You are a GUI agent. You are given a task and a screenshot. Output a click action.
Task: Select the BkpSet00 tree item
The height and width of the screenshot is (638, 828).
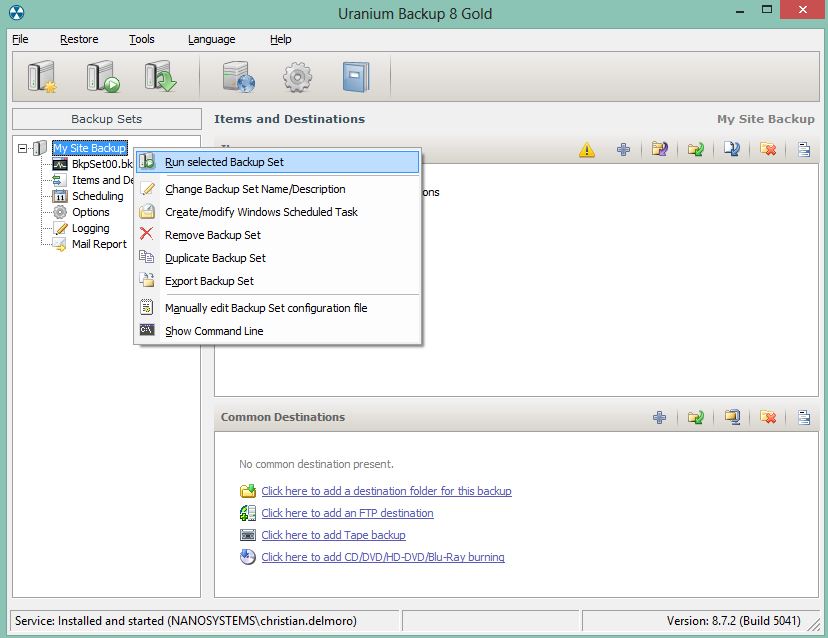click(x=101, y=164)
